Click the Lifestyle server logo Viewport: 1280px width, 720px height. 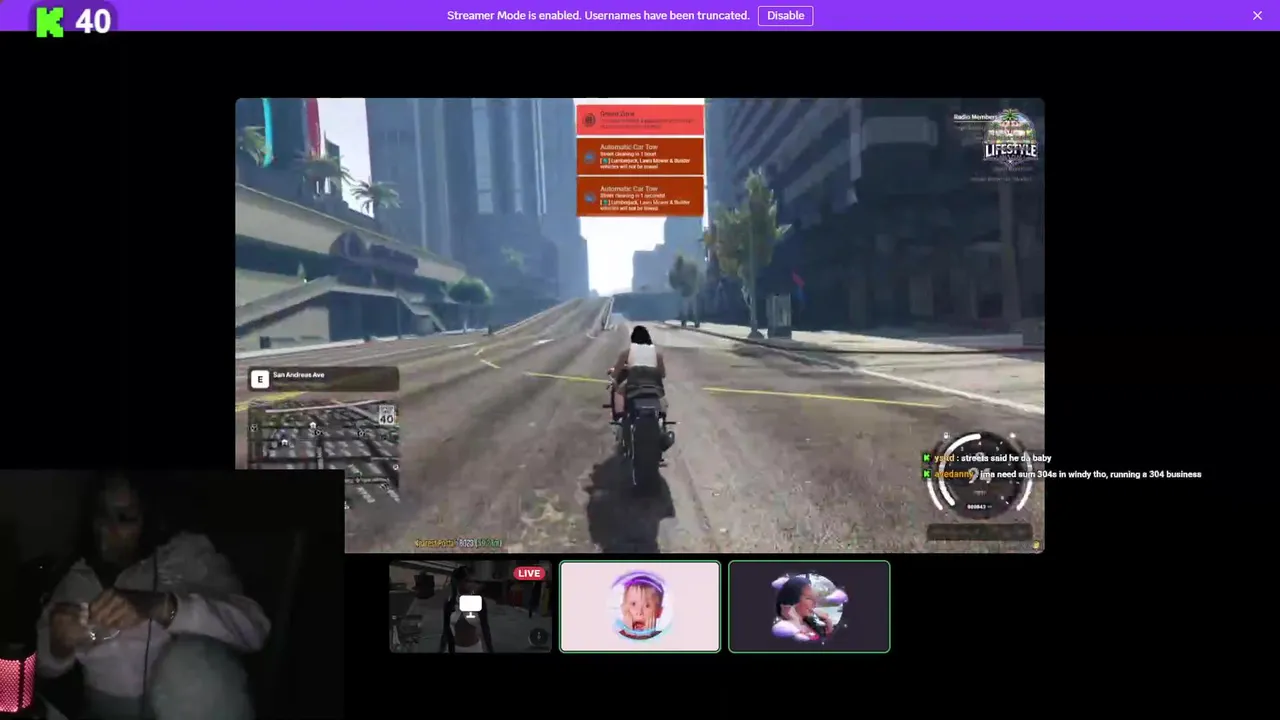(1010, 140)
